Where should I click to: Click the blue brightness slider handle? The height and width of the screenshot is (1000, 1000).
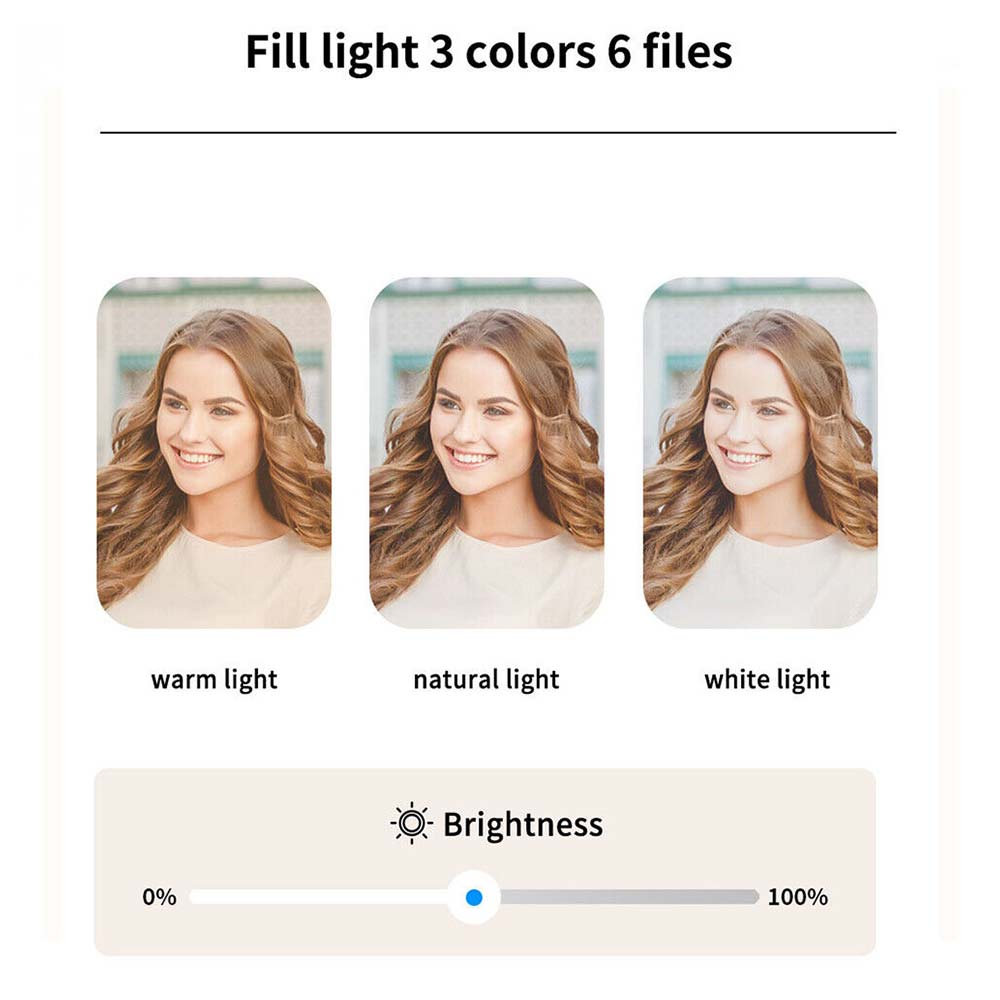[474, 897]
